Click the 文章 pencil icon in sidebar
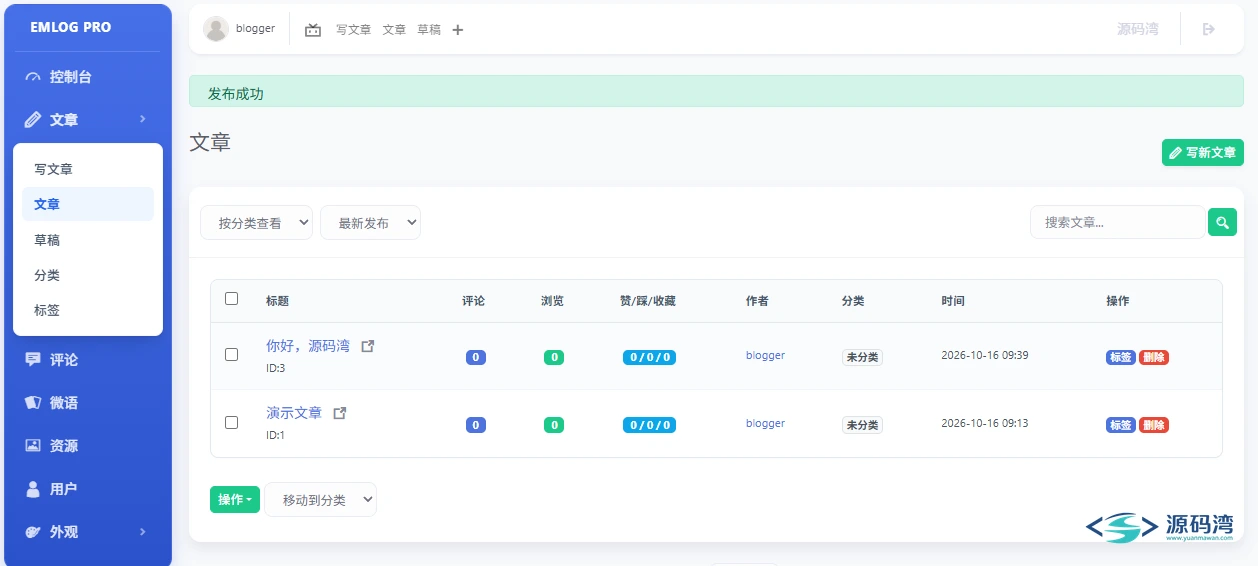 point(33,120)
